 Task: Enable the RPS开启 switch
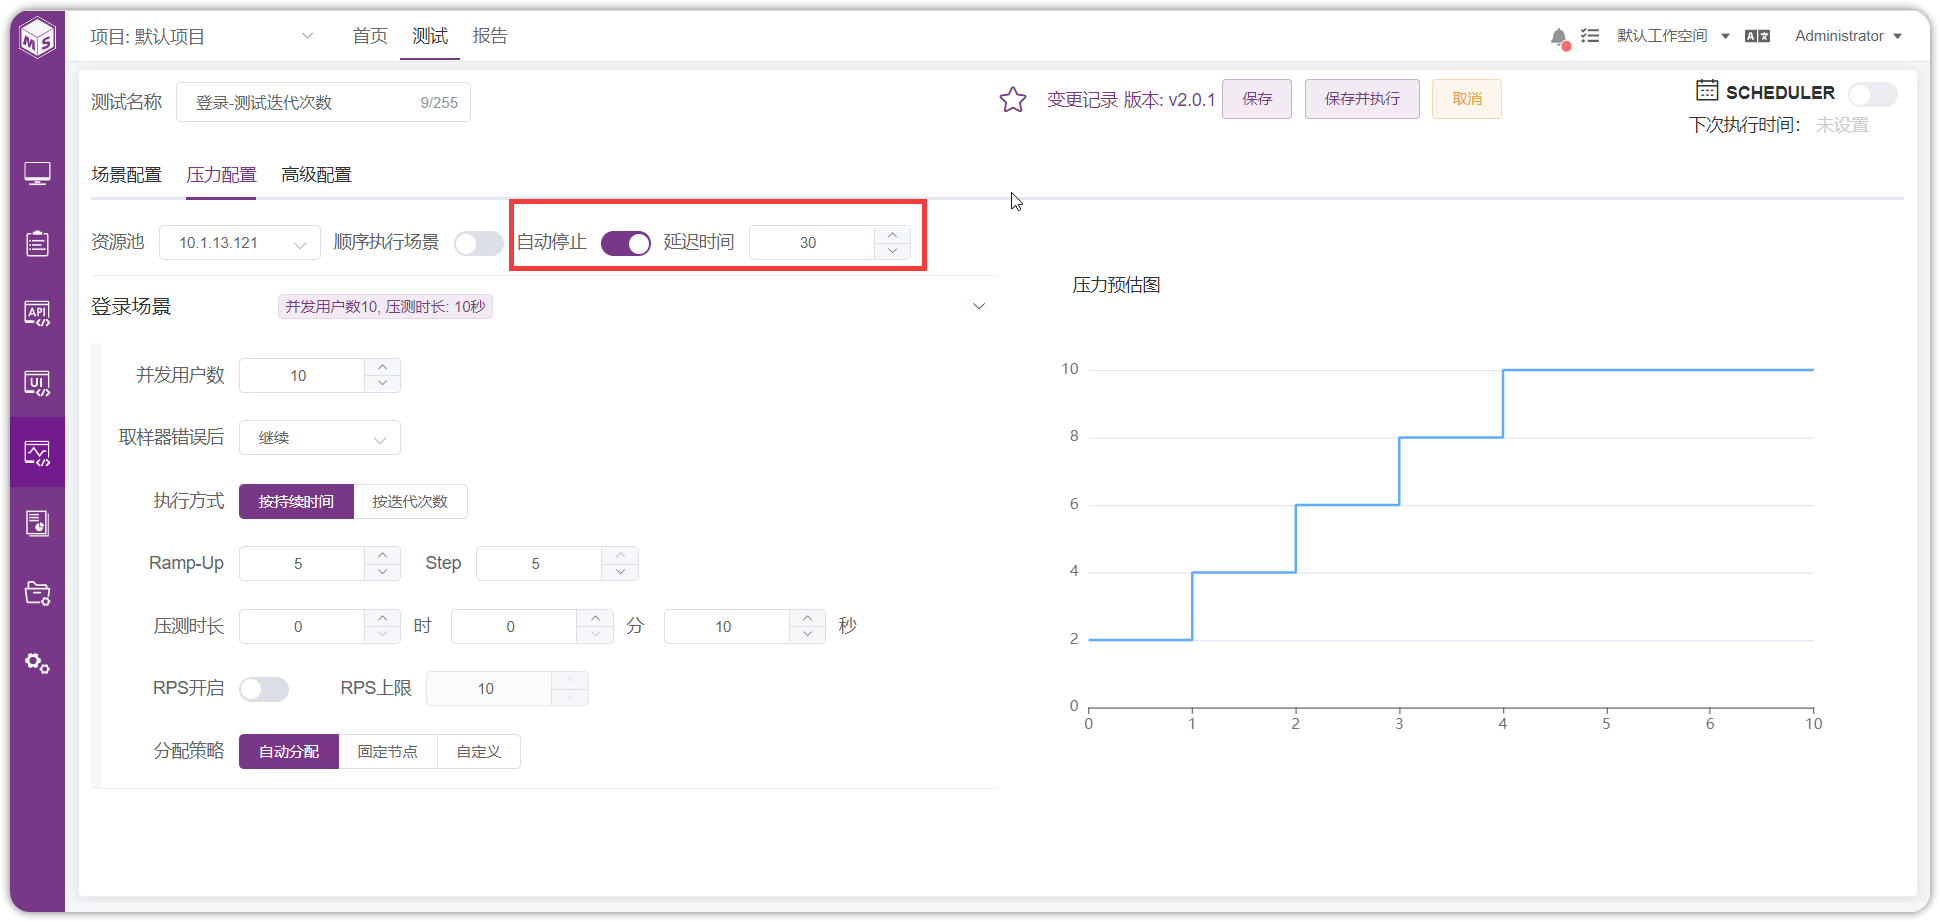pyautogui.click(x=264, y=689)
